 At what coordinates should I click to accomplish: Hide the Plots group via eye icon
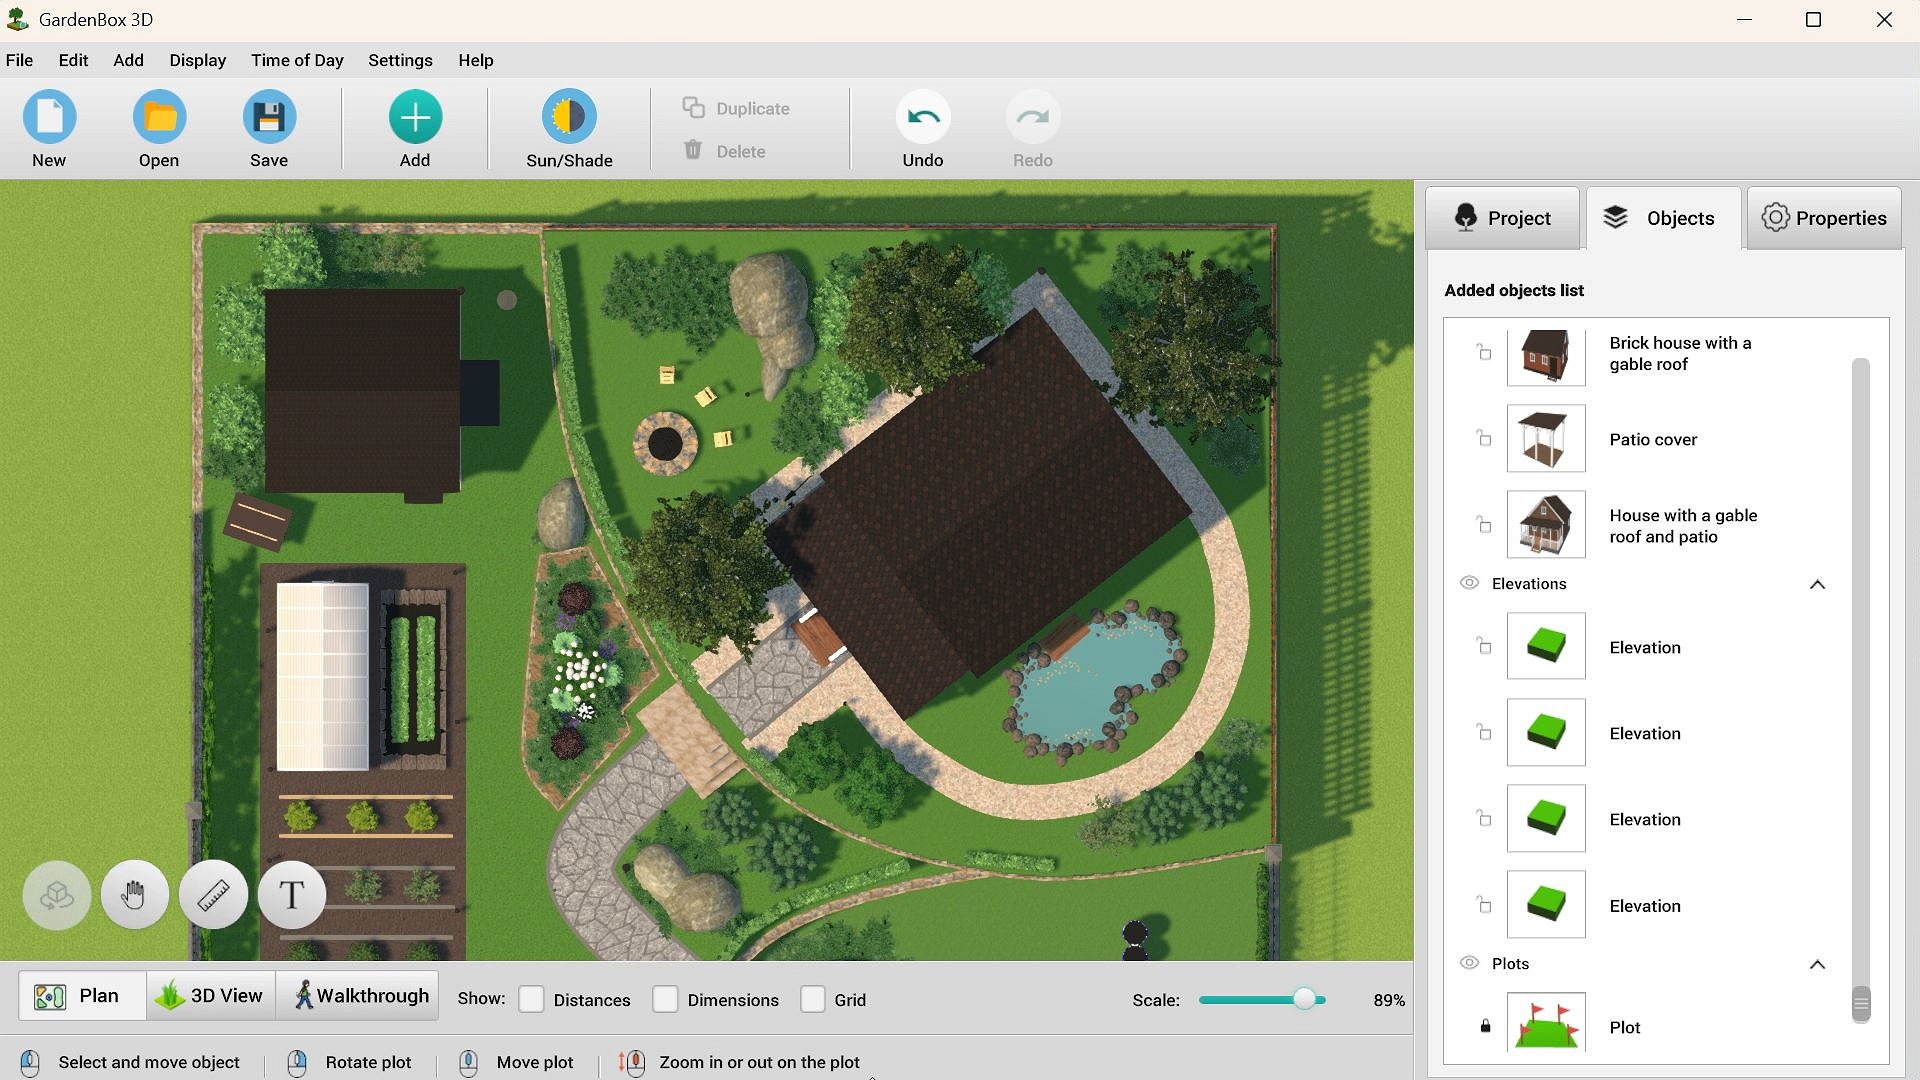pos(1469,963)
